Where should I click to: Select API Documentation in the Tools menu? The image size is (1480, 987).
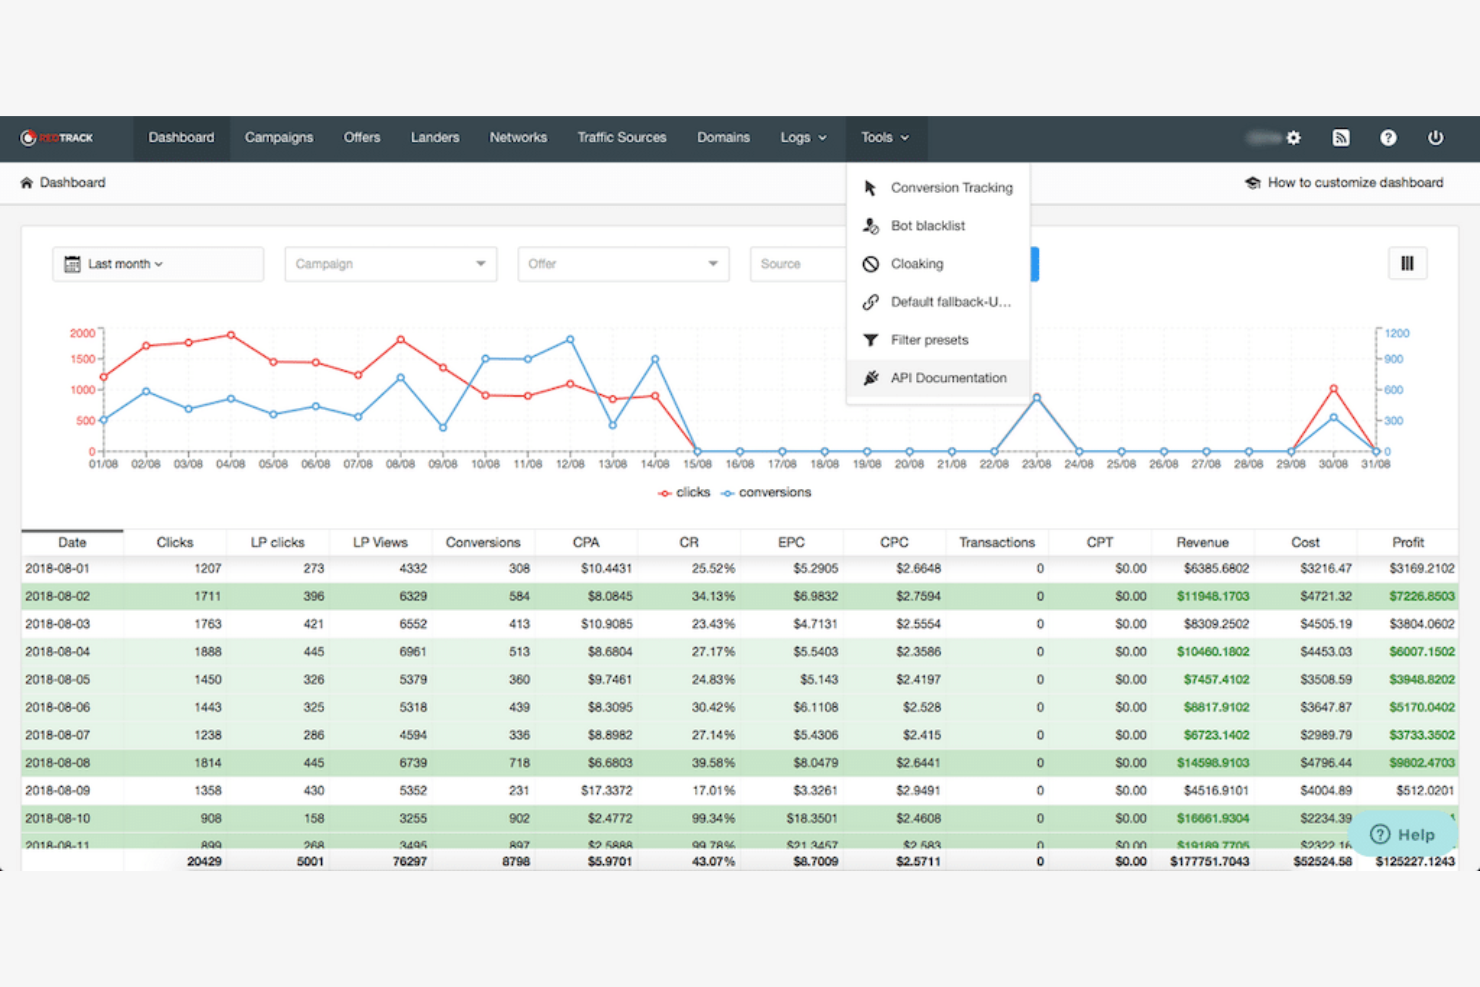(948, 377)
